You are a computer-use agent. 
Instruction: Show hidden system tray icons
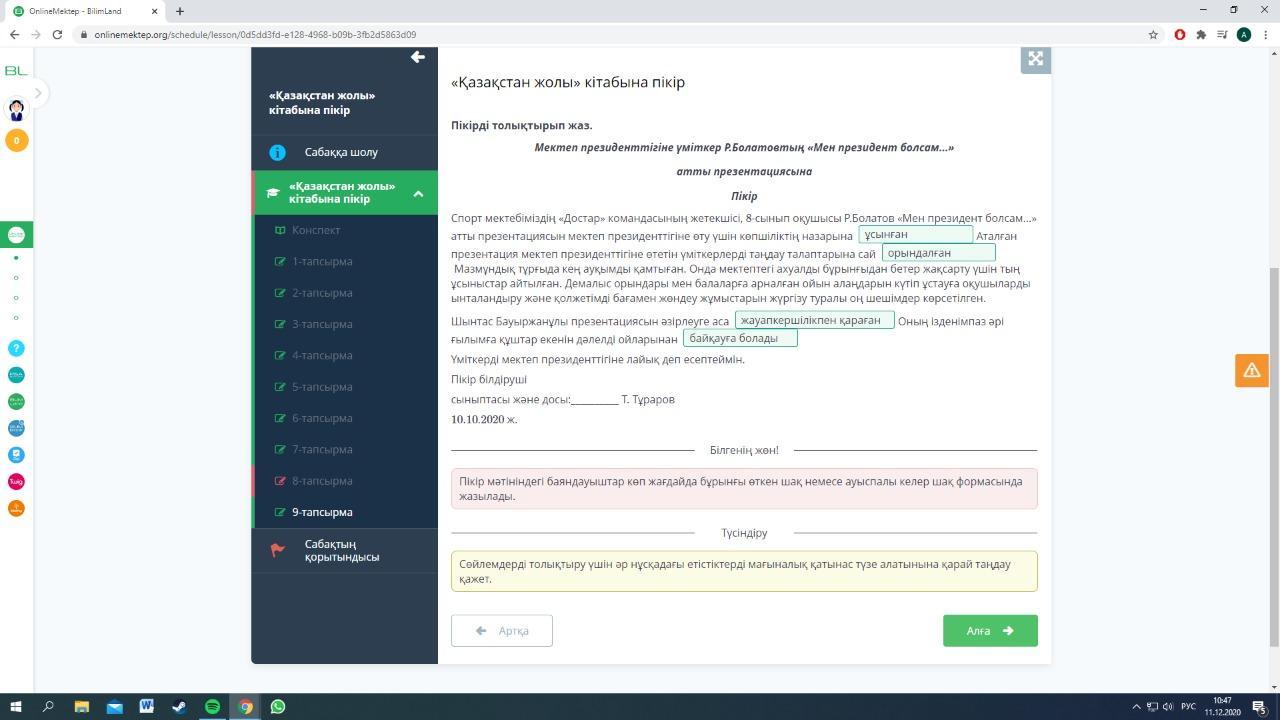click(1135, 707)
